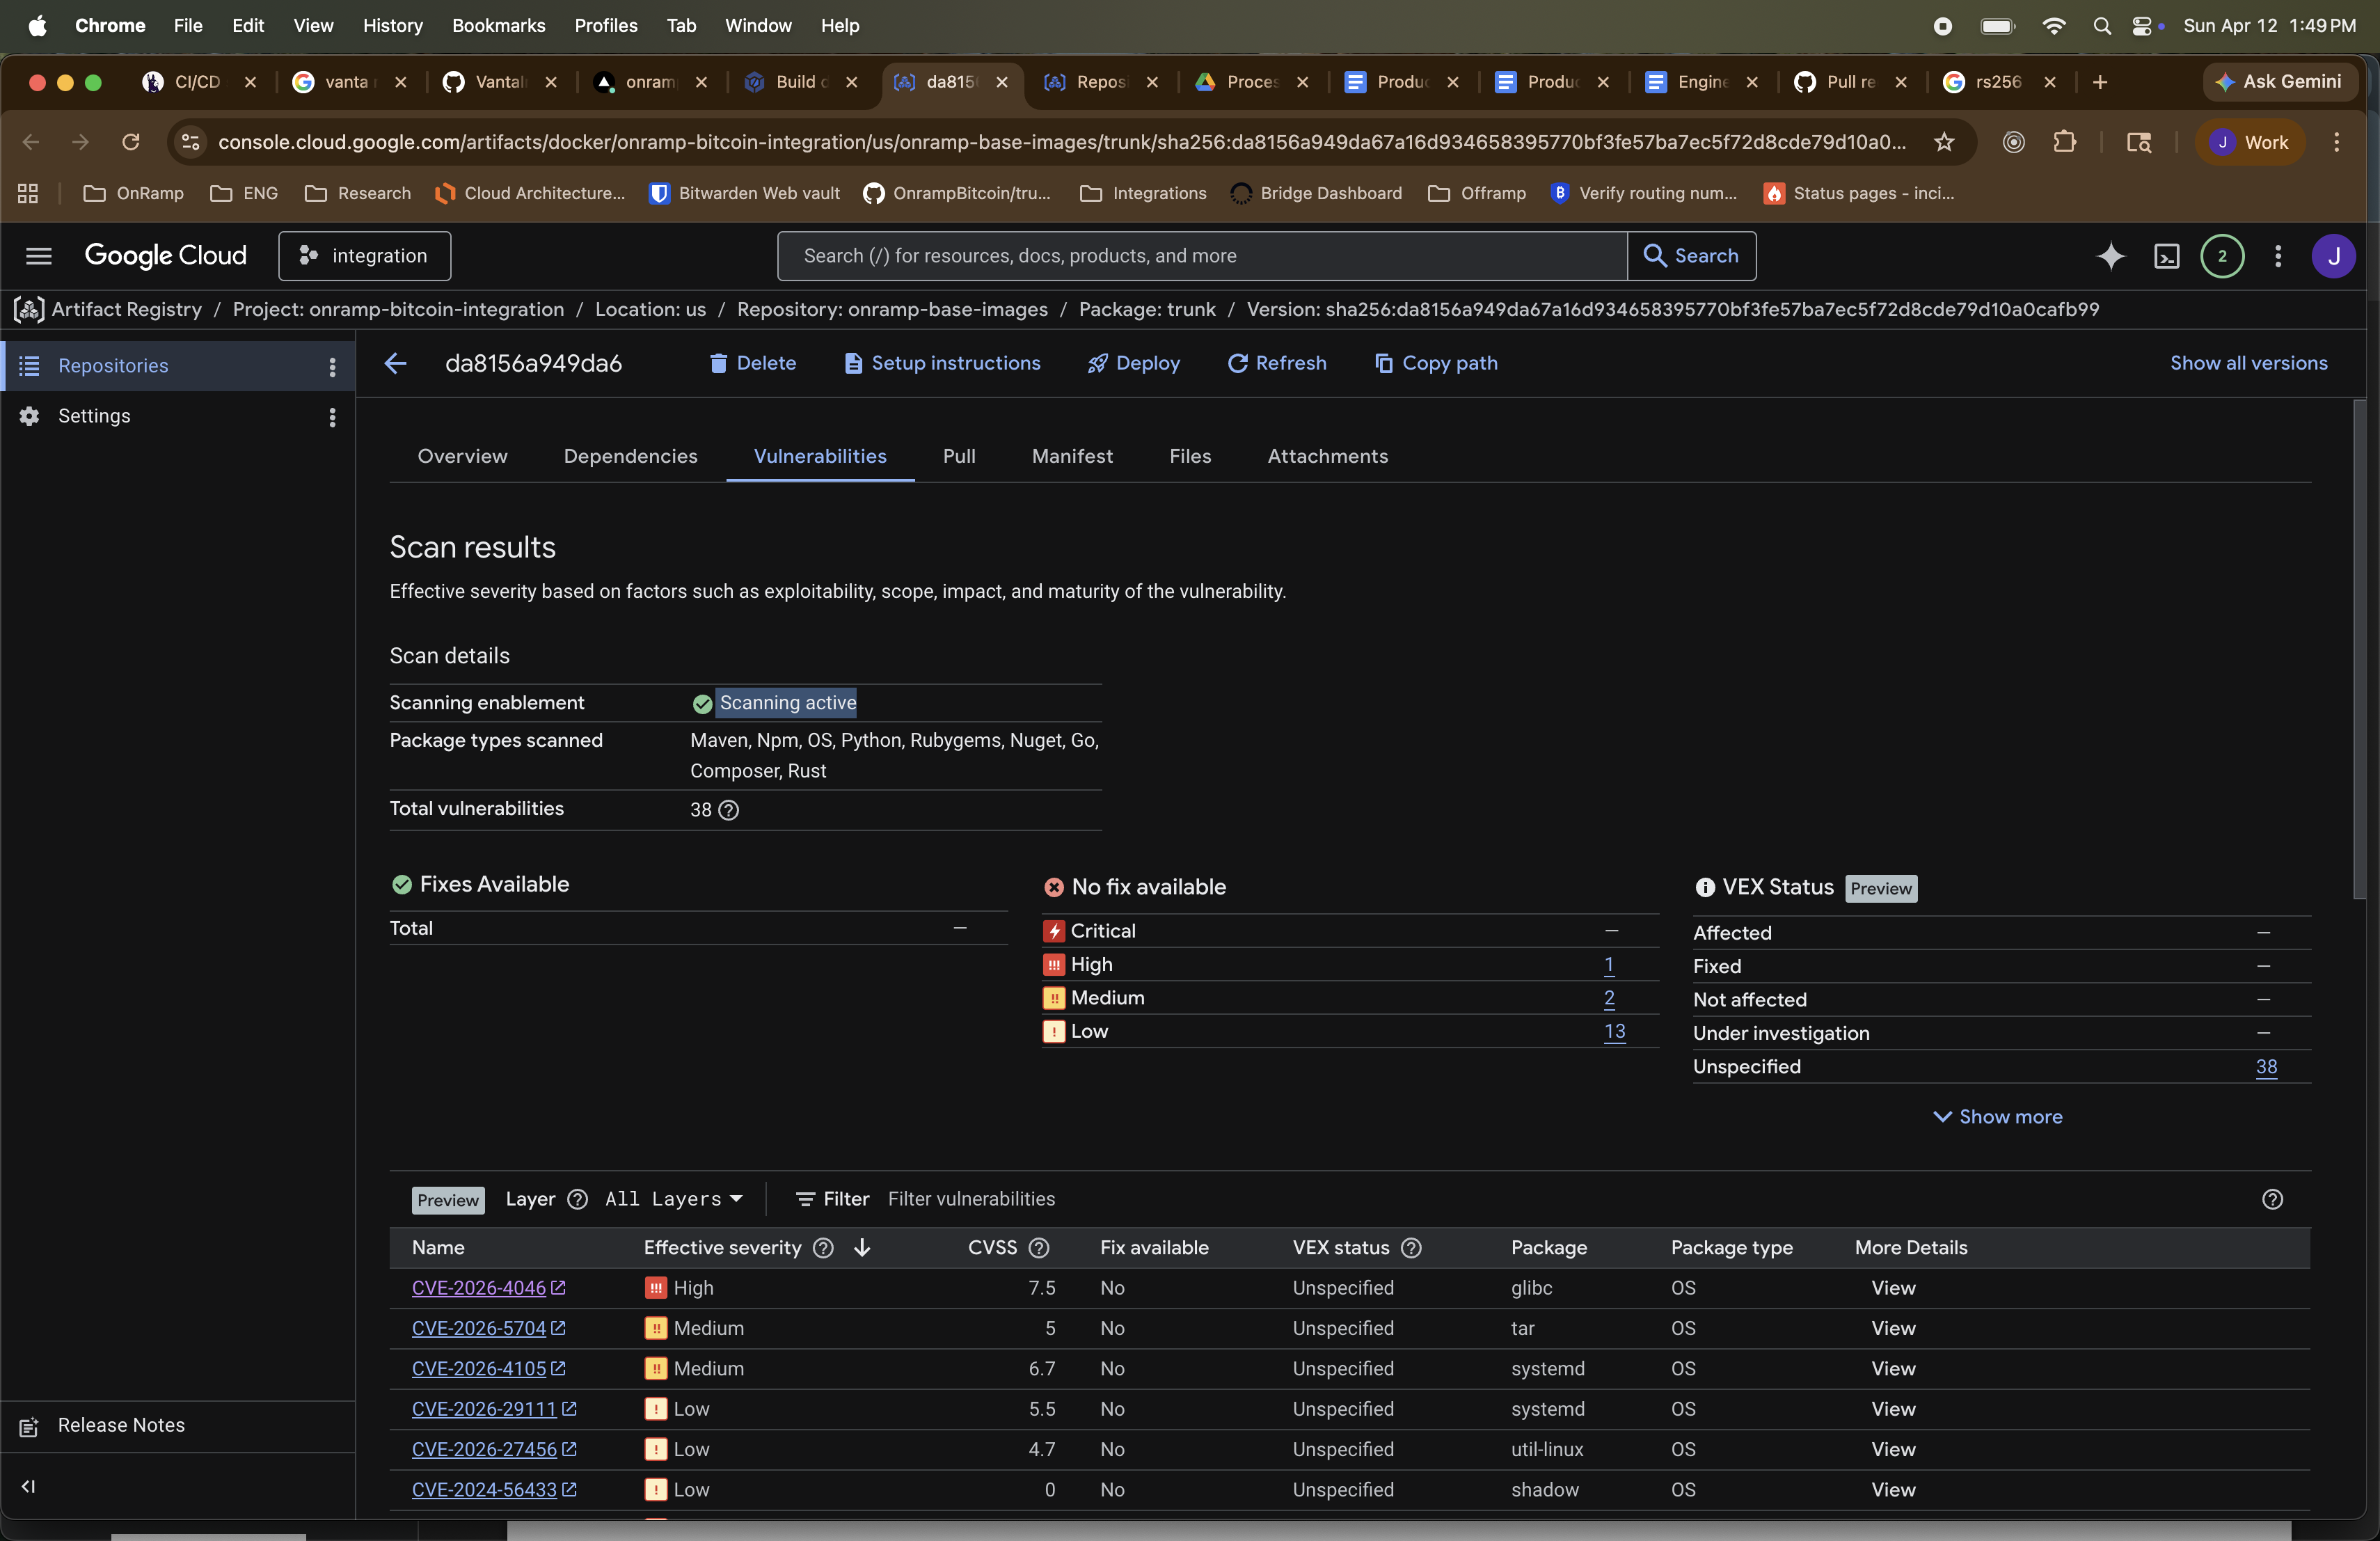
Task: Open the Google Cloud navigation hamburger menu
Action: (x=38, y=256)
